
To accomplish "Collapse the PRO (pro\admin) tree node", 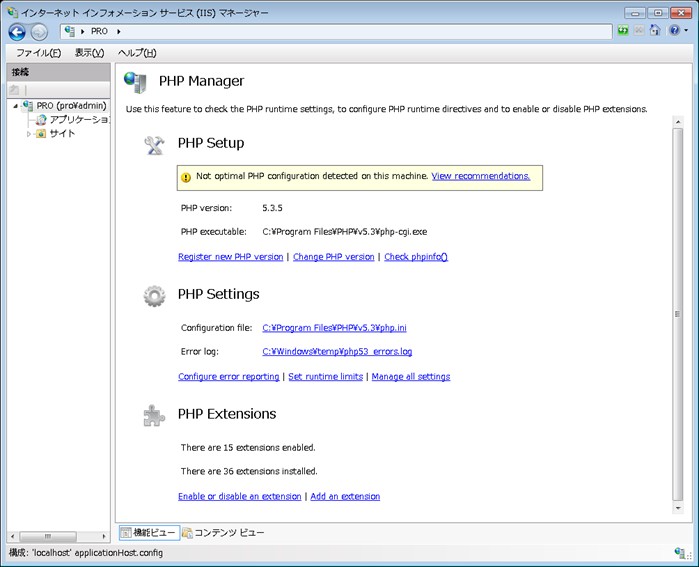I will (x=16, y=106).
